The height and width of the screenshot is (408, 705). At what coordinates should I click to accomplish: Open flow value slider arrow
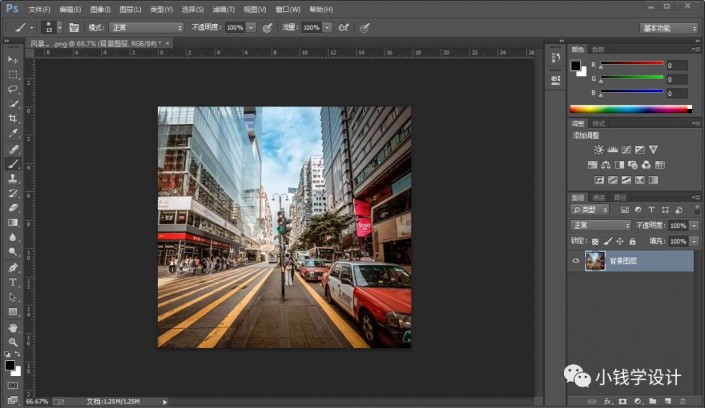click(327, 28)
